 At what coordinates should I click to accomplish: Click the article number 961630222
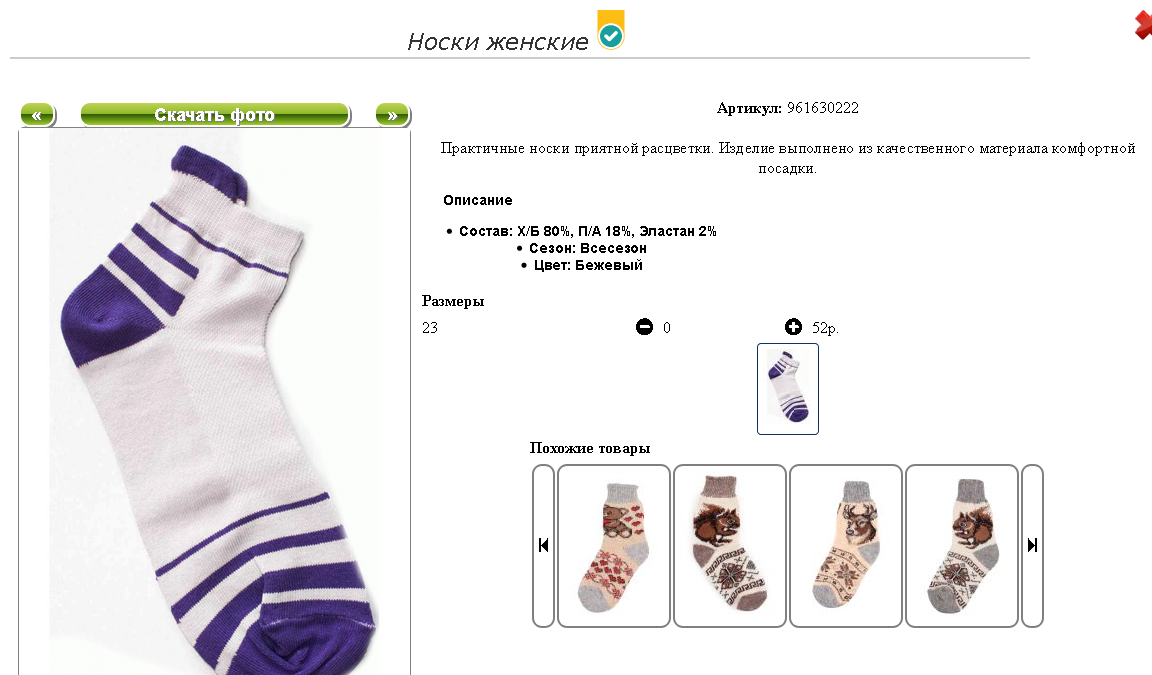(823, 108)
